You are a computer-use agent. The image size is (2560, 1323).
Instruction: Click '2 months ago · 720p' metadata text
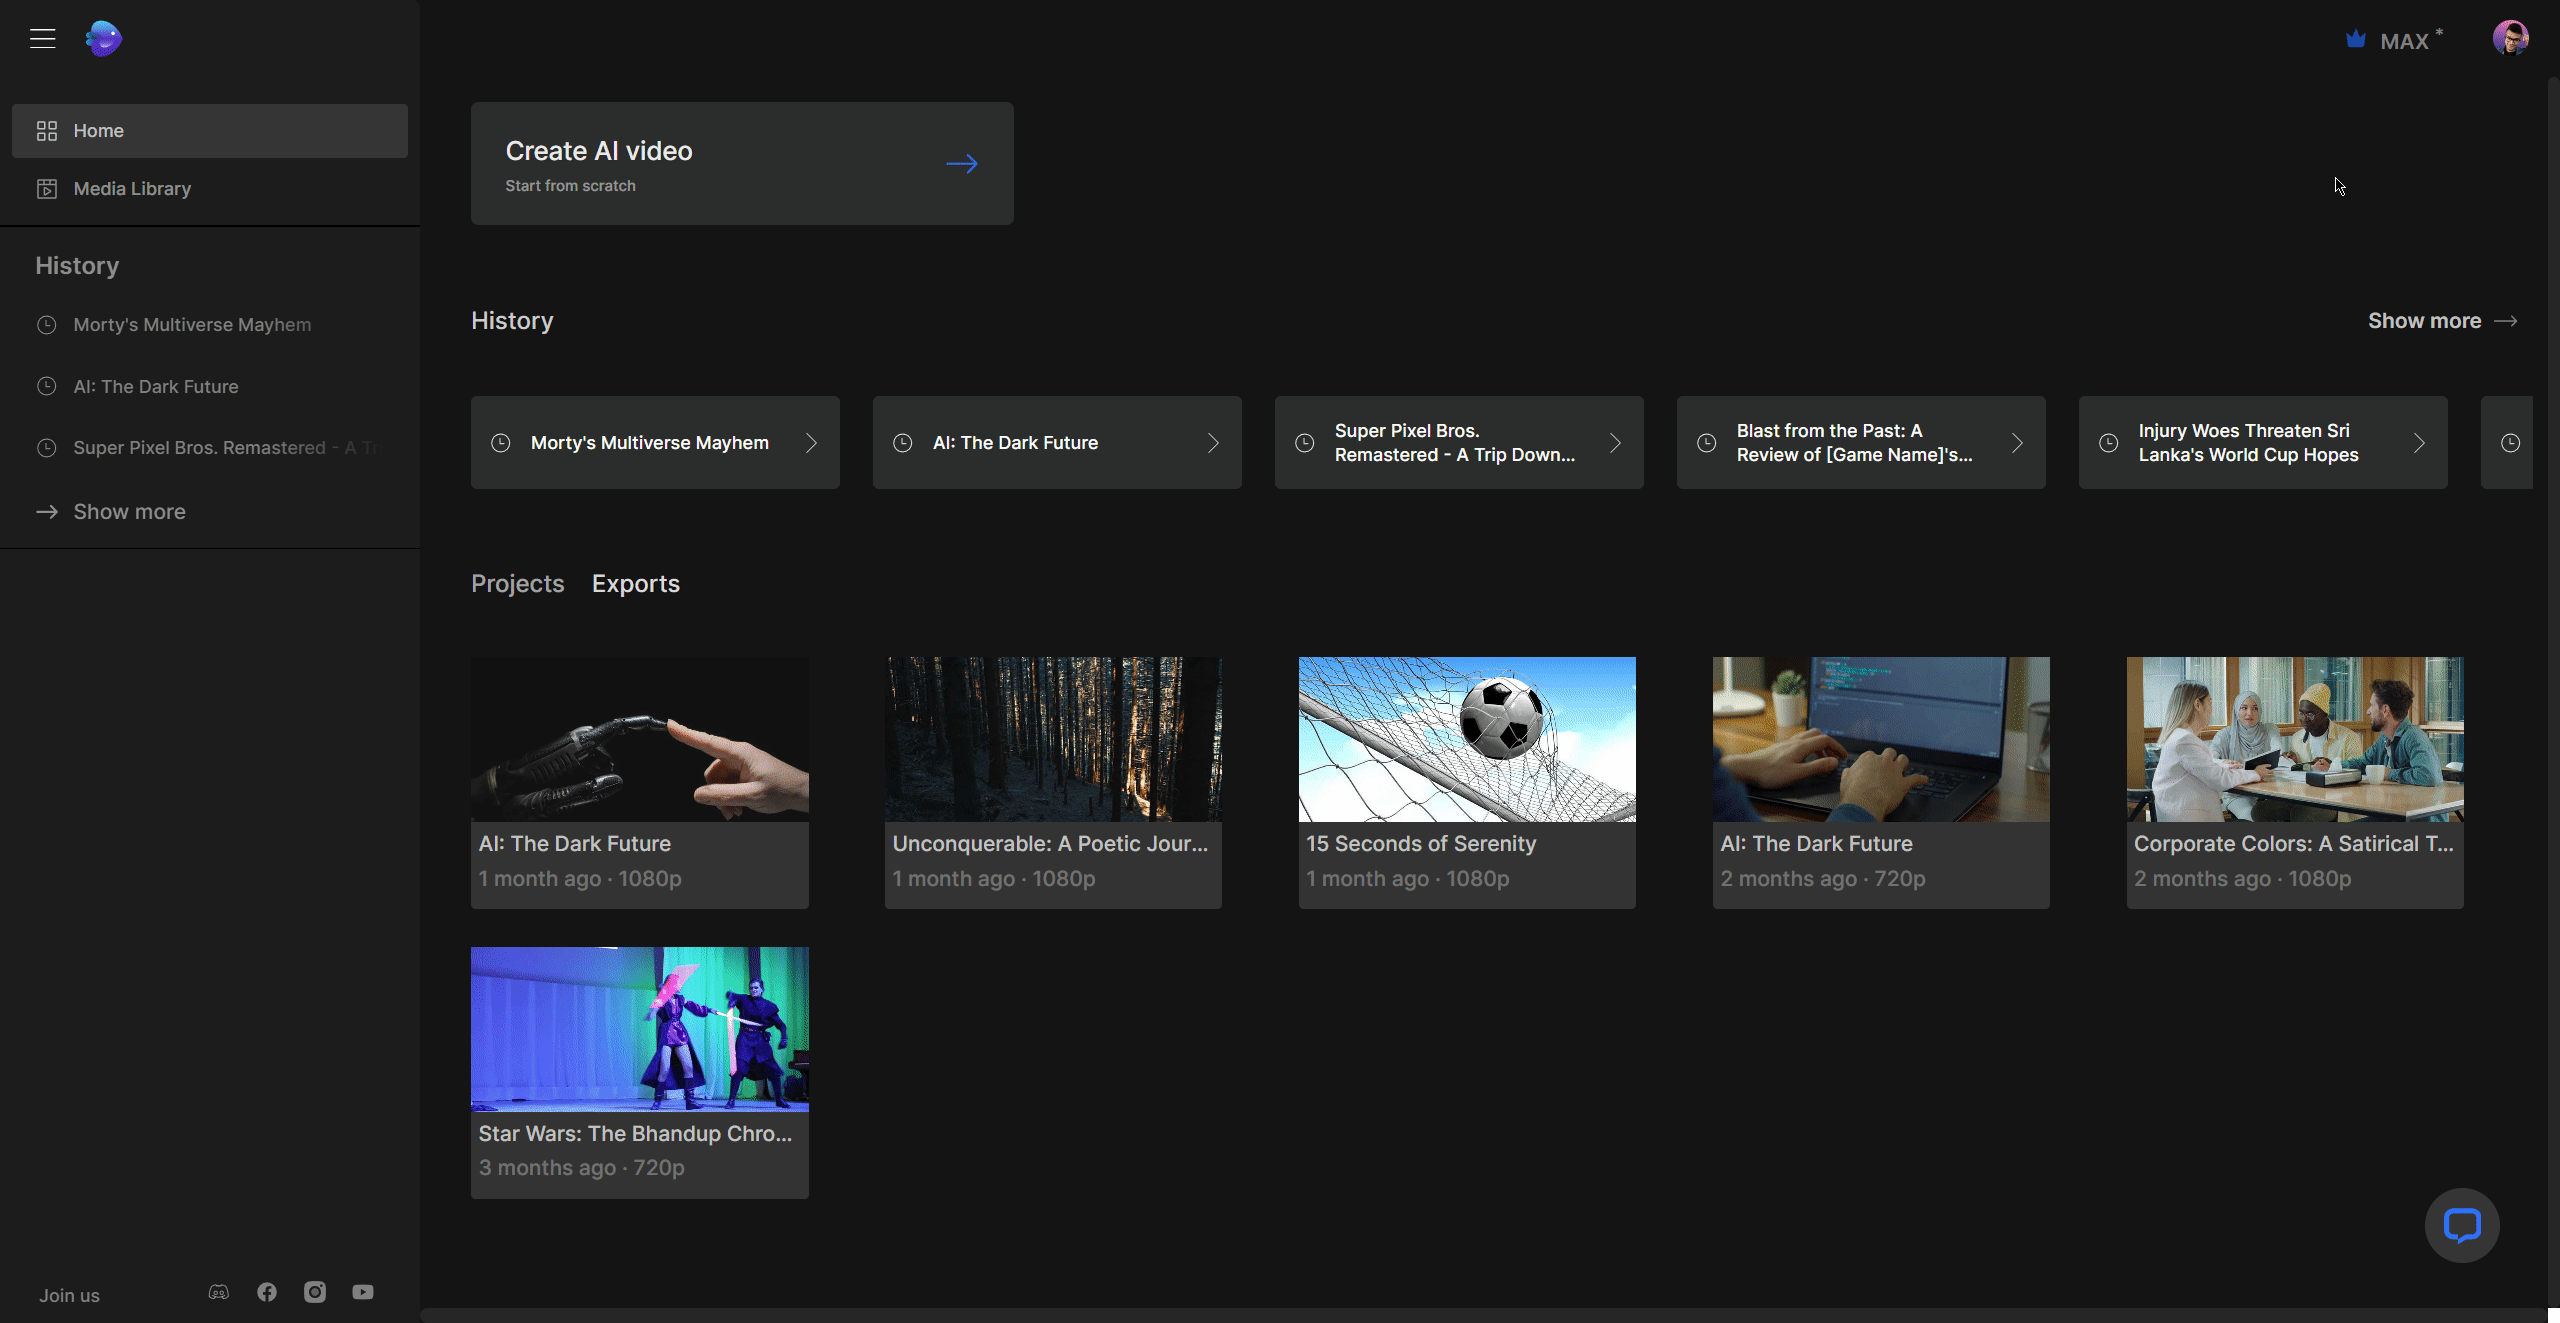coord(1823,879)
